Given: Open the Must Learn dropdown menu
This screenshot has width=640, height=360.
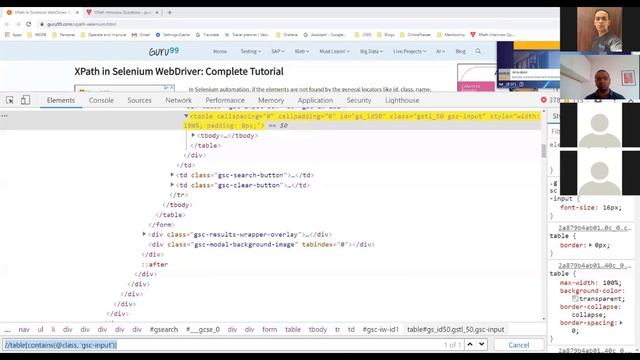Looking at the screenshot, I should 334,51.
